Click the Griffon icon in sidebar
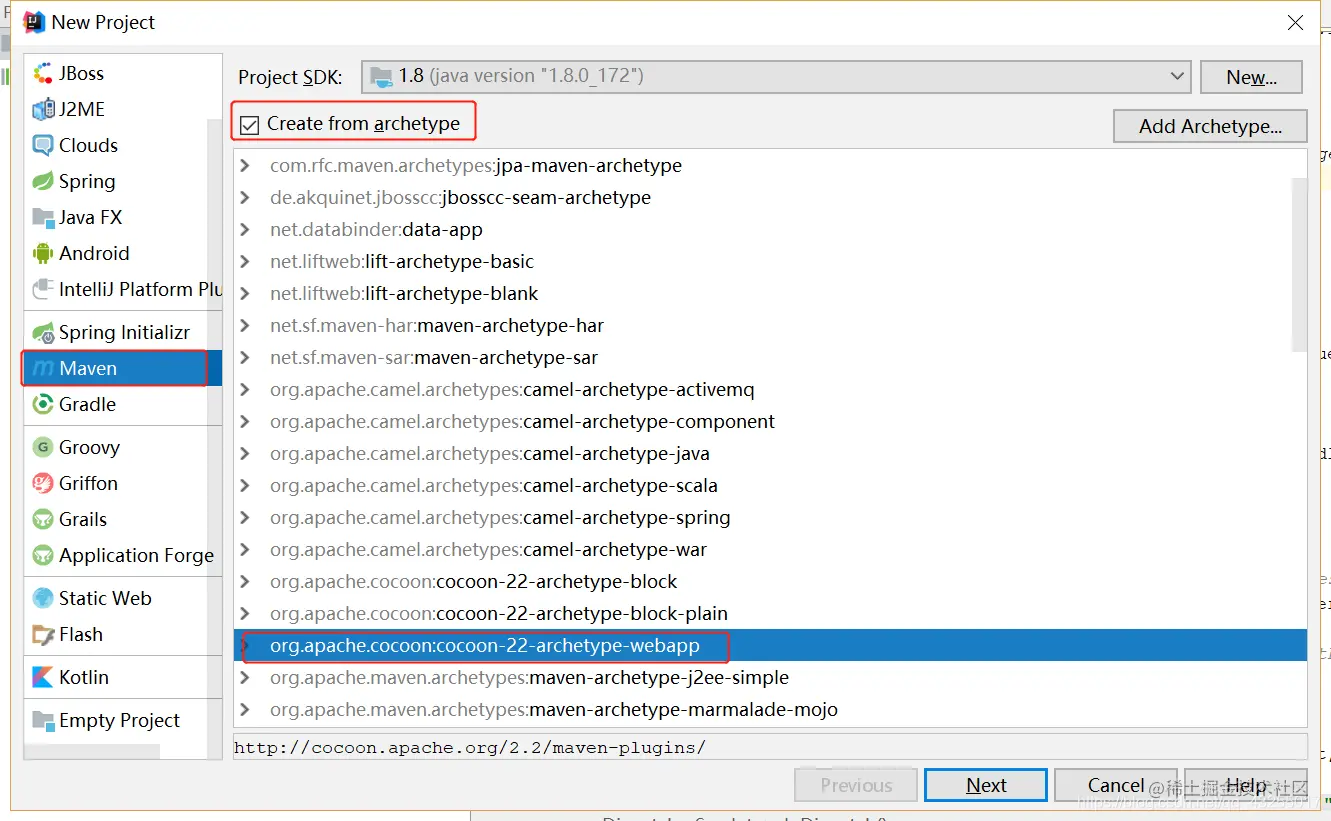This screenshot has width=1331, height=821. click(42, 483)
